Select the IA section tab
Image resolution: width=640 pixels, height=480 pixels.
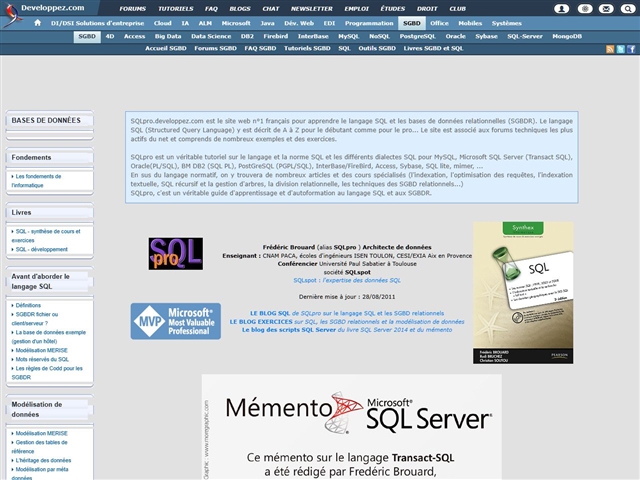point(185,23)
